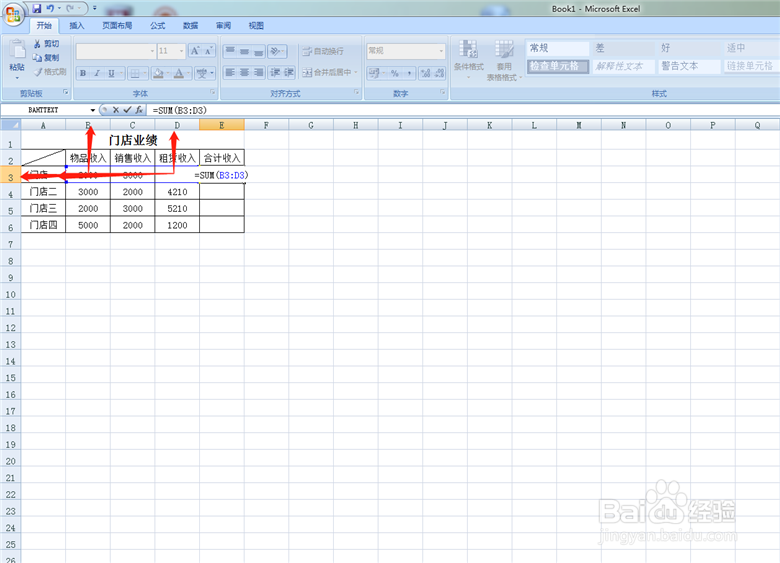Open the 常规 number format dropdown
The height and width of the screenshot is (563, 780).
tap(441, 51)
